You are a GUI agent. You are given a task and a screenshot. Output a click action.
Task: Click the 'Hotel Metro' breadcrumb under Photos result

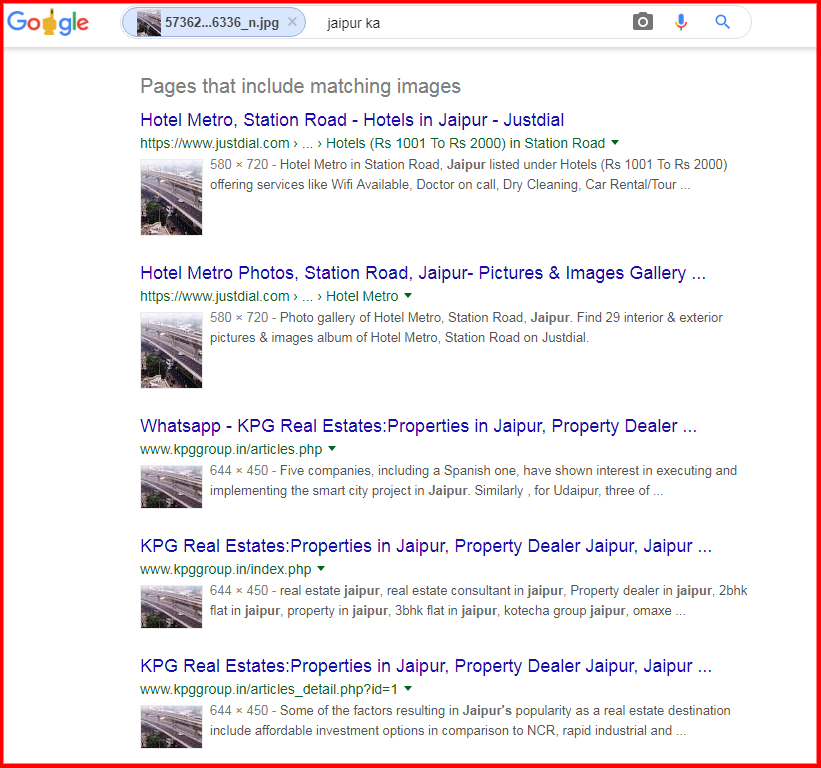[362, 296]
